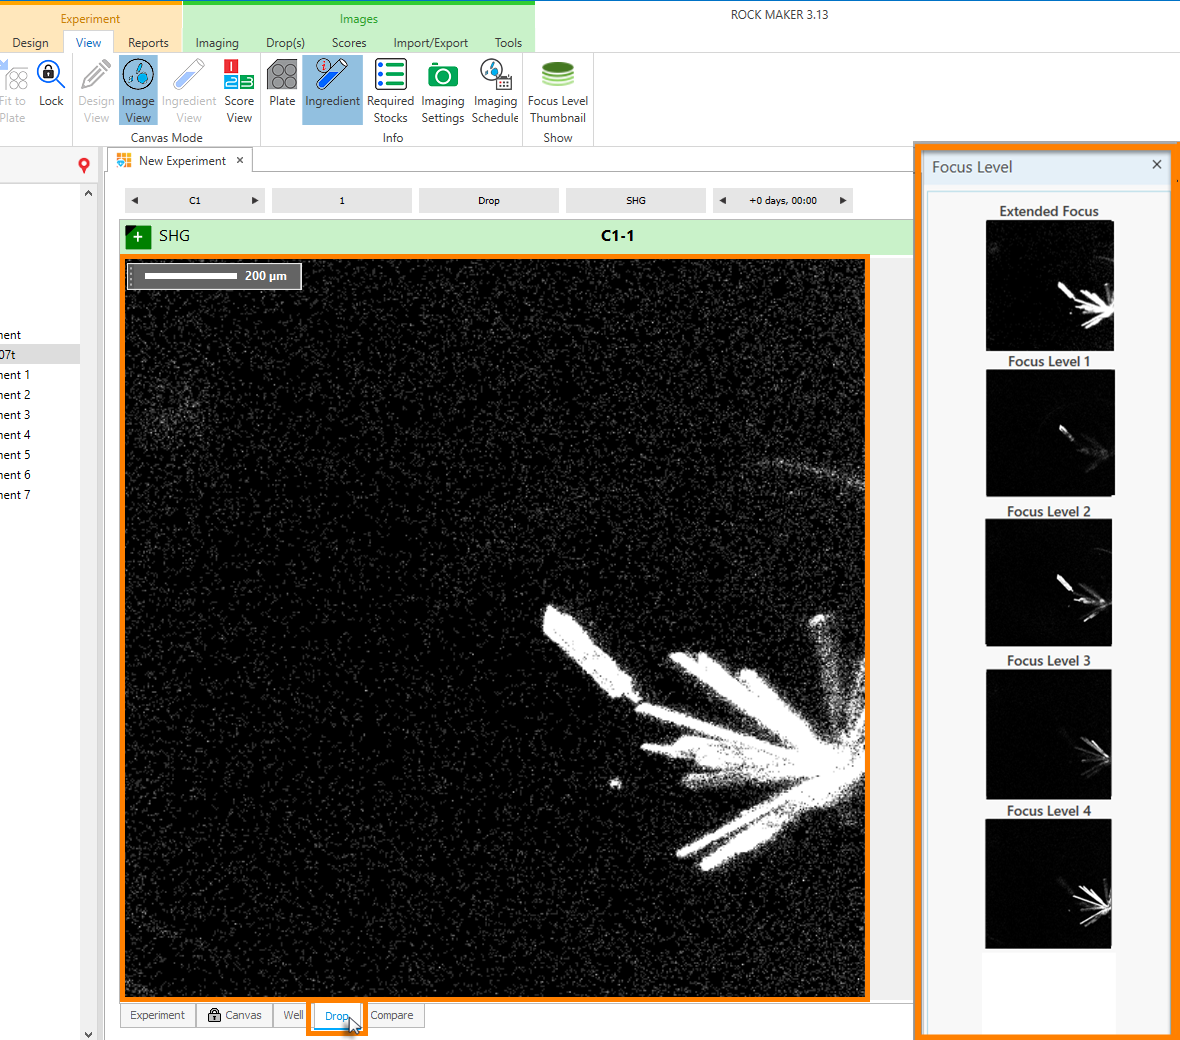Viewport: 1180px width, 1040px height.
Task: Go to the previous imaging time point
Action: point(721,200)
